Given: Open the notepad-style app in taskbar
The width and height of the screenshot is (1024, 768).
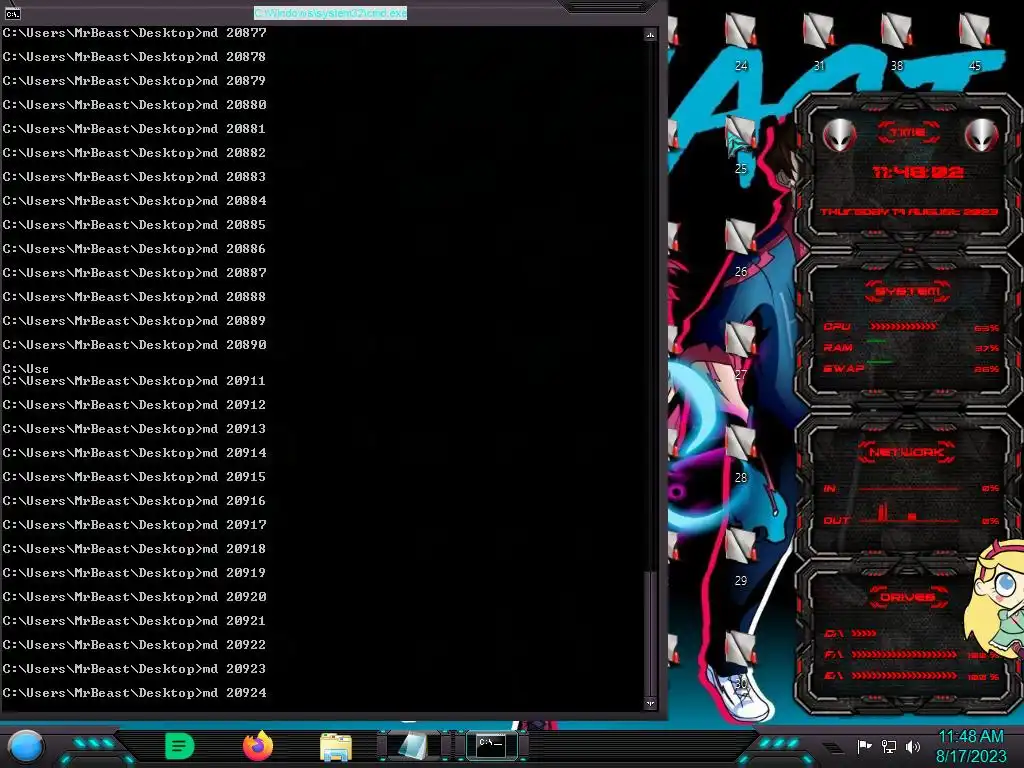Looking at the screenshot, I should pos(413,746).
